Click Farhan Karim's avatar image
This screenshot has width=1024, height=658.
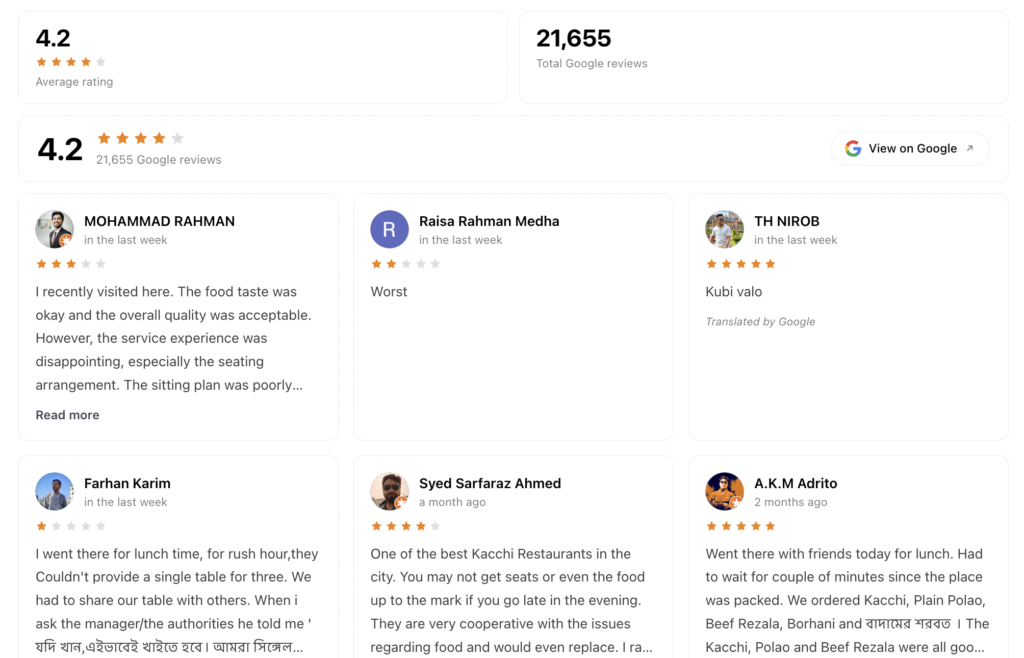pyautogui.click(x=54, y=492)
